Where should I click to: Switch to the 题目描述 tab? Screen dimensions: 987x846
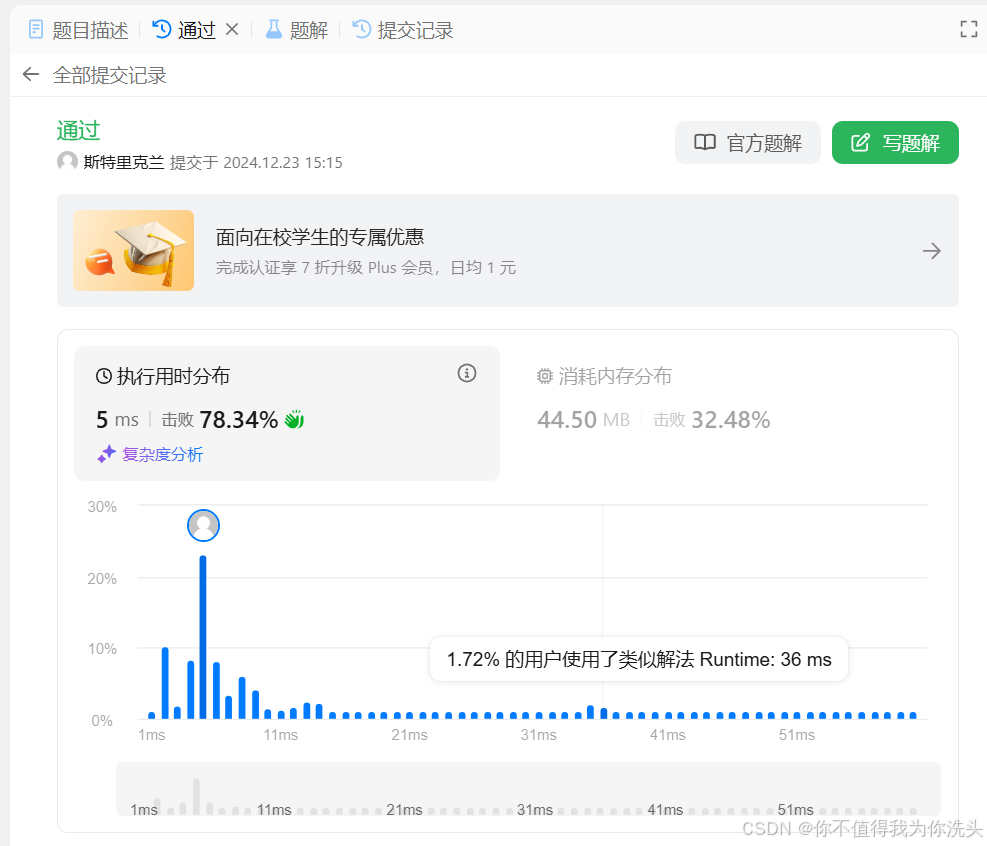(x=88, y=29)
